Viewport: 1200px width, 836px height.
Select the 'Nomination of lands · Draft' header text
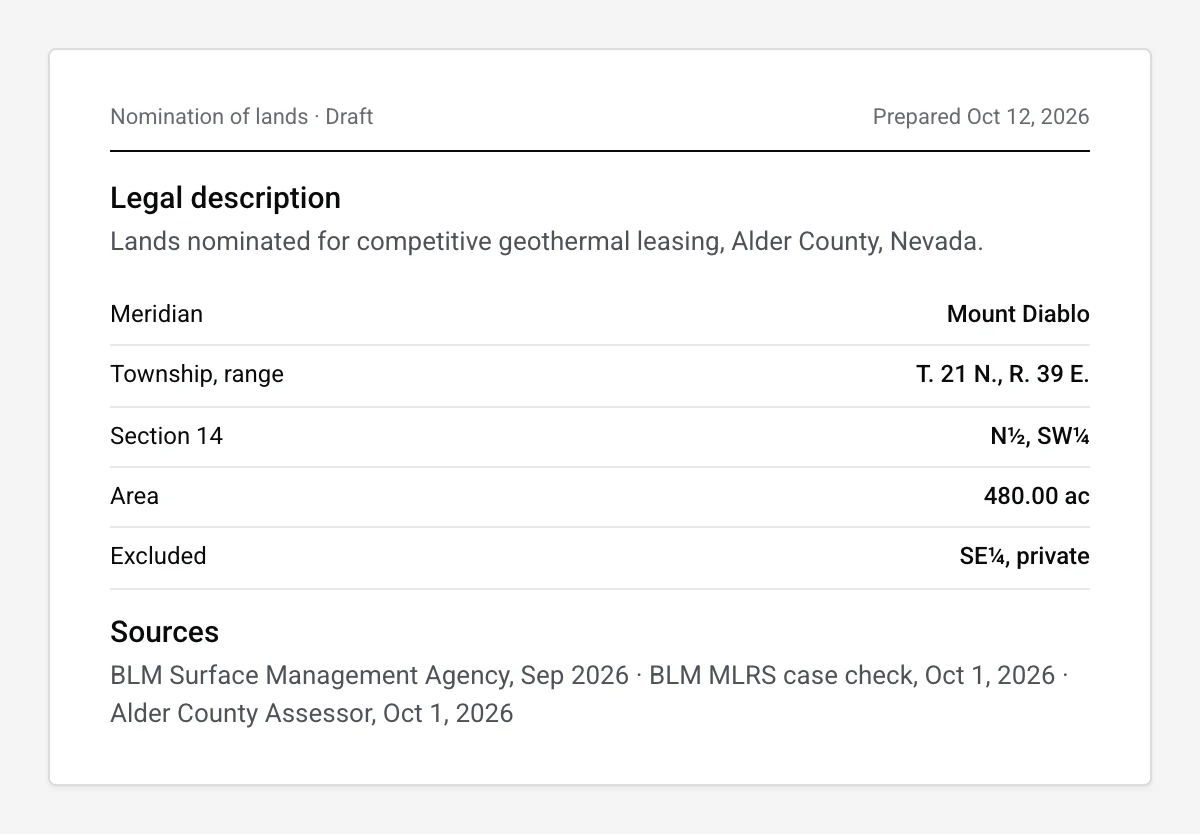click(x=241, y=117)
